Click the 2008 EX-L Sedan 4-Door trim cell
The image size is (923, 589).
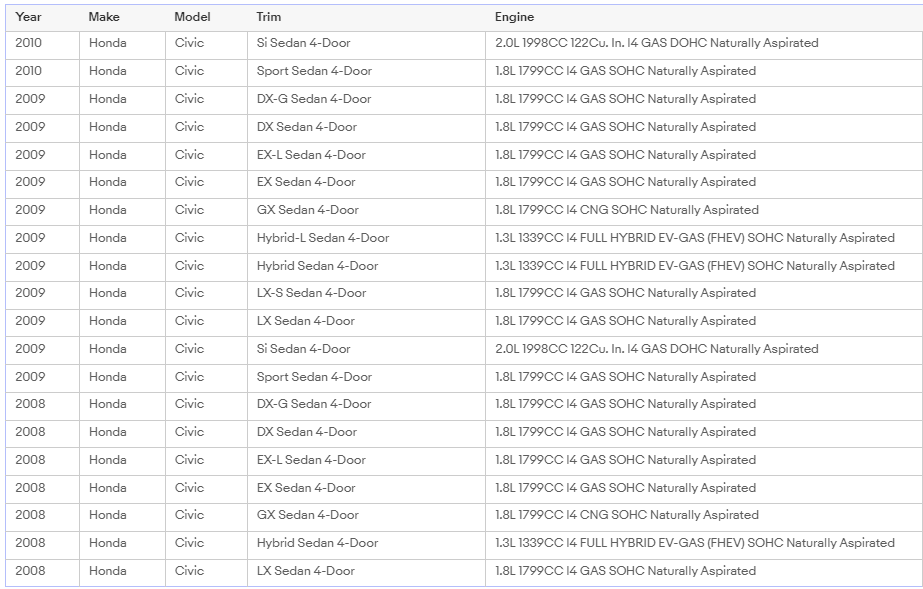tap(311, 460)
